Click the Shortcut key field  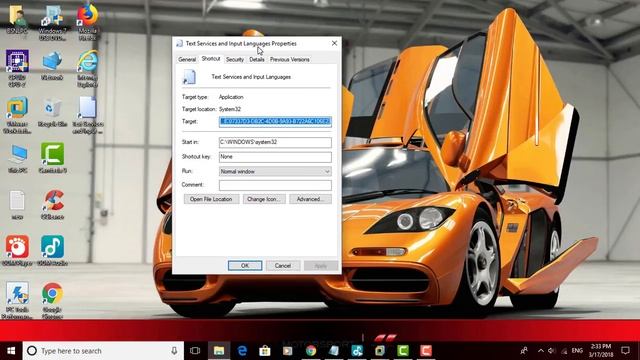(275, 157)
